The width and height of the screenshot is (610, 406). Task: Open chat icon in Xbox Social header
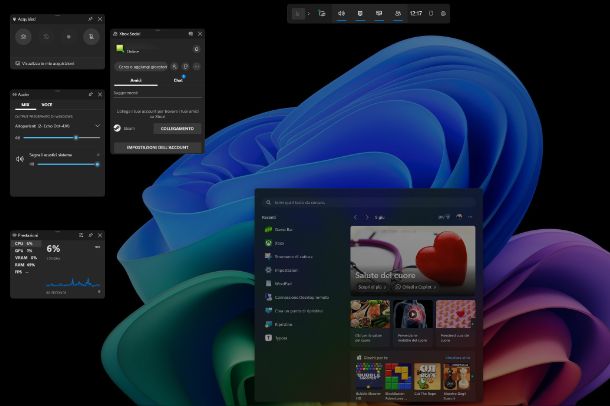pyautogui.click(x=191, y=34)
